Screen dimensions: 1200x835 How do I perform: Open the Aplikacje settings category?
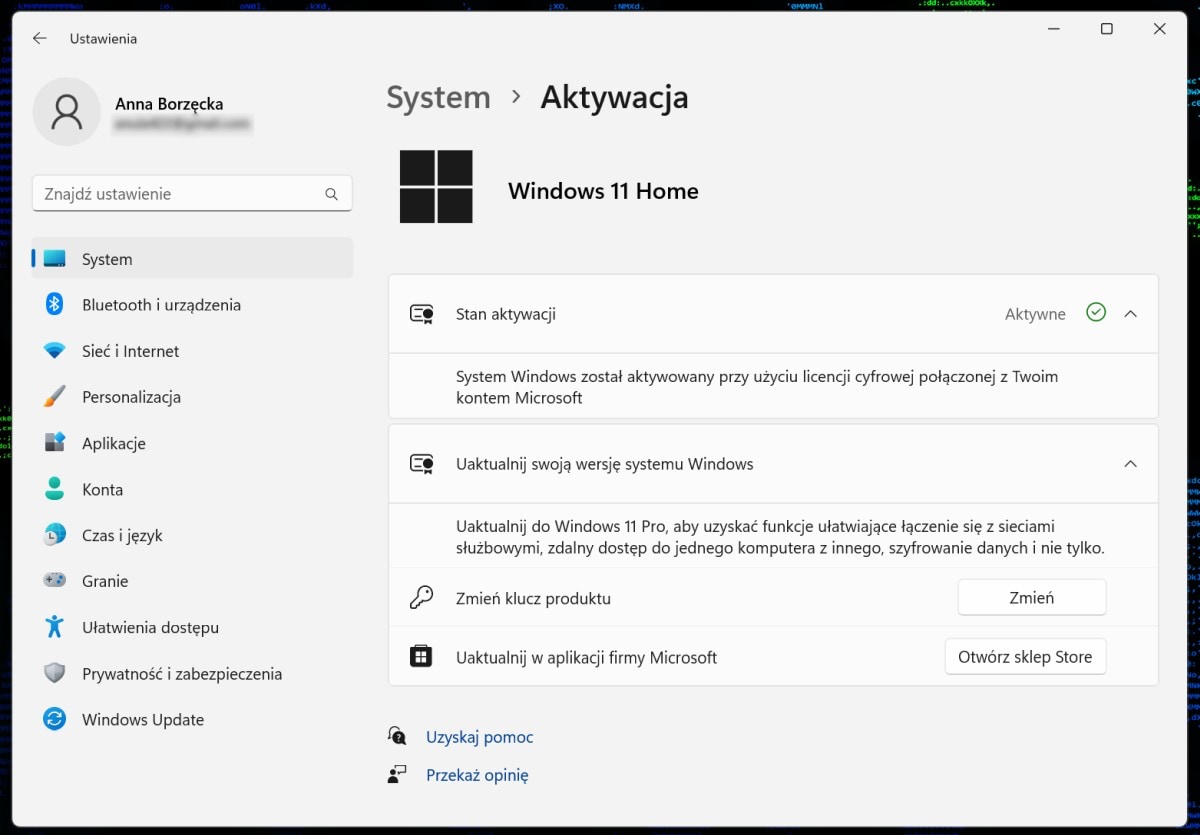tap(113, 443)
